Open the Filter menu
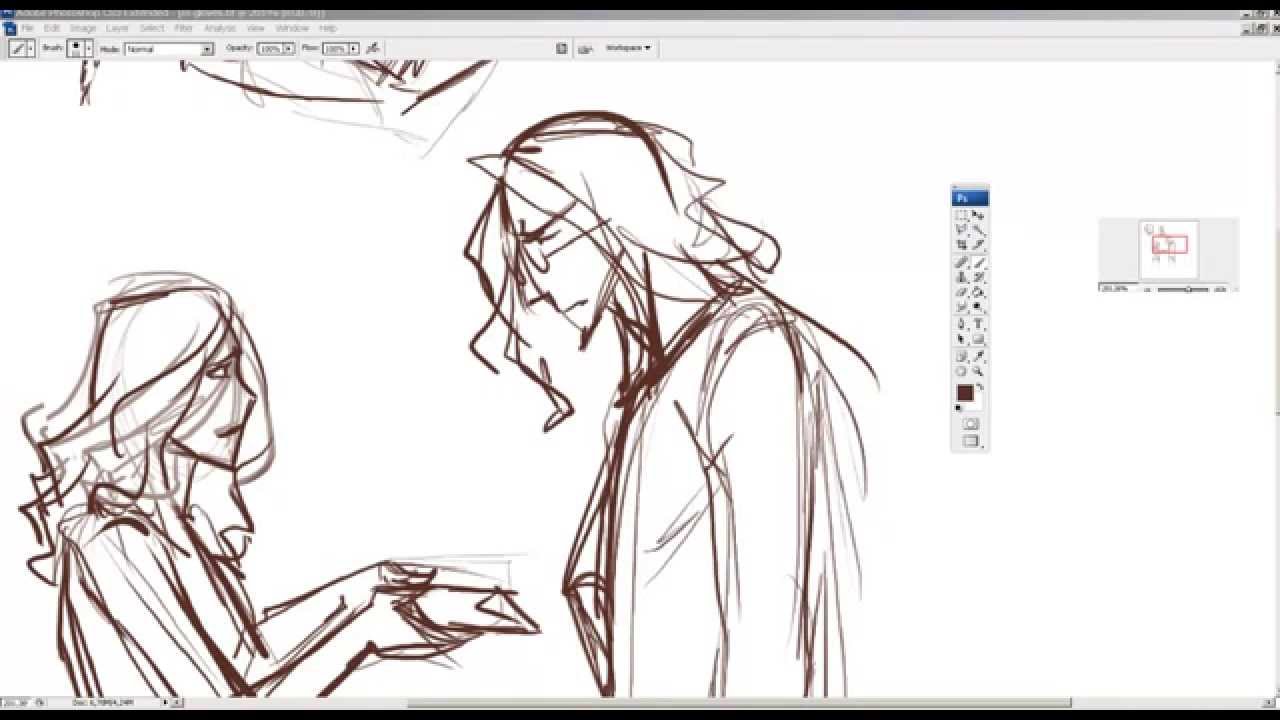This screenshot has width=1280, height=720. (x=183, y=28)
